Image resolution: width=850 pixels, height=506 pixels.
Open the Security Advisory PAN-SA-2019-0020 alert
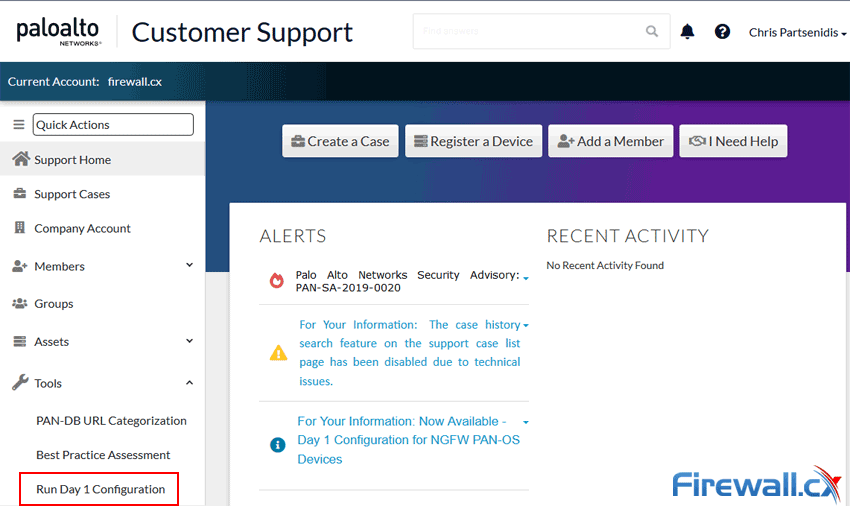tap(407, 281)
